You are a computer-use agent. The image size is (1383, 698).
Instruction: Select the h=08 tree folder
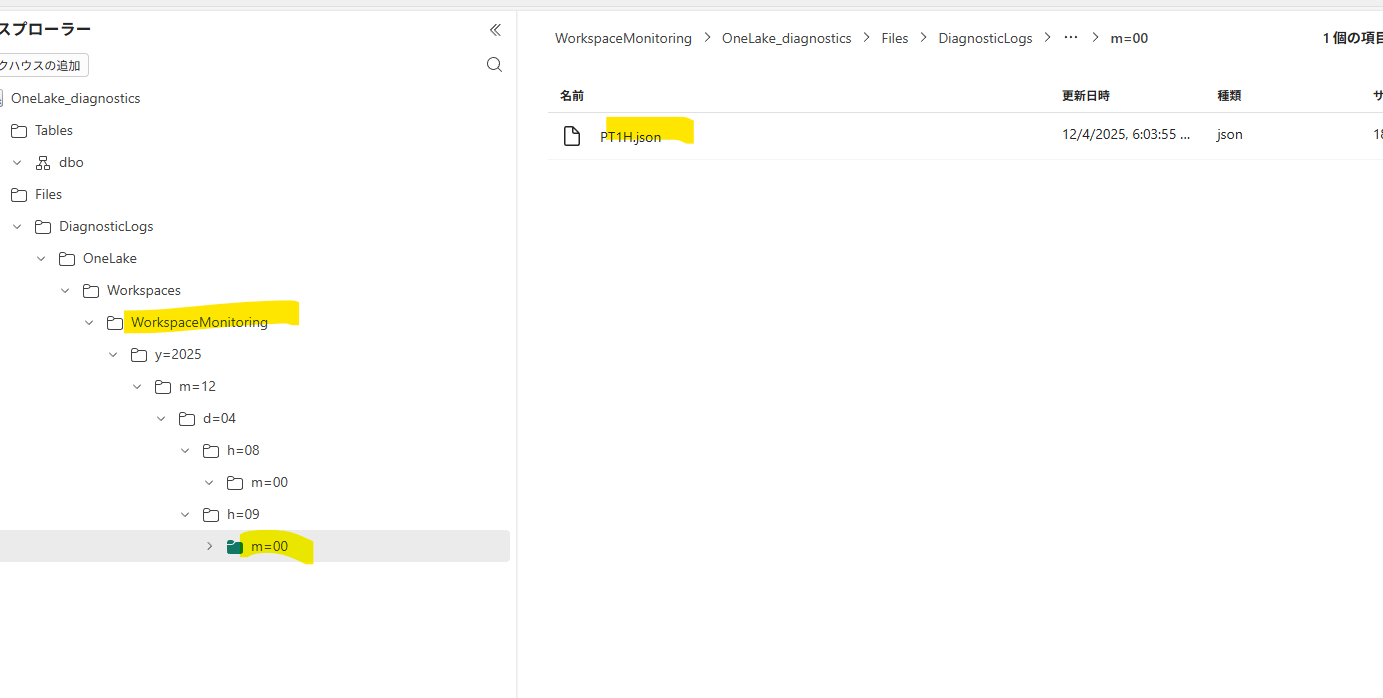tap(243, 450)
